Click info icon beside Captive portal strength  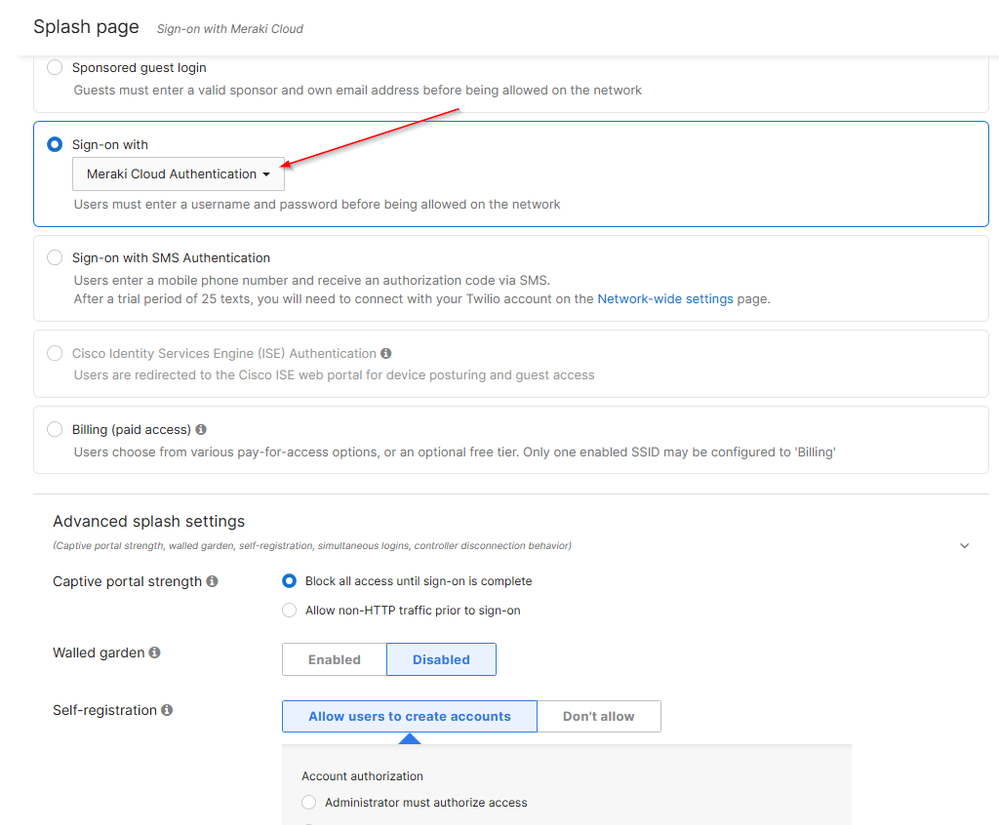(x=212, y=581)
